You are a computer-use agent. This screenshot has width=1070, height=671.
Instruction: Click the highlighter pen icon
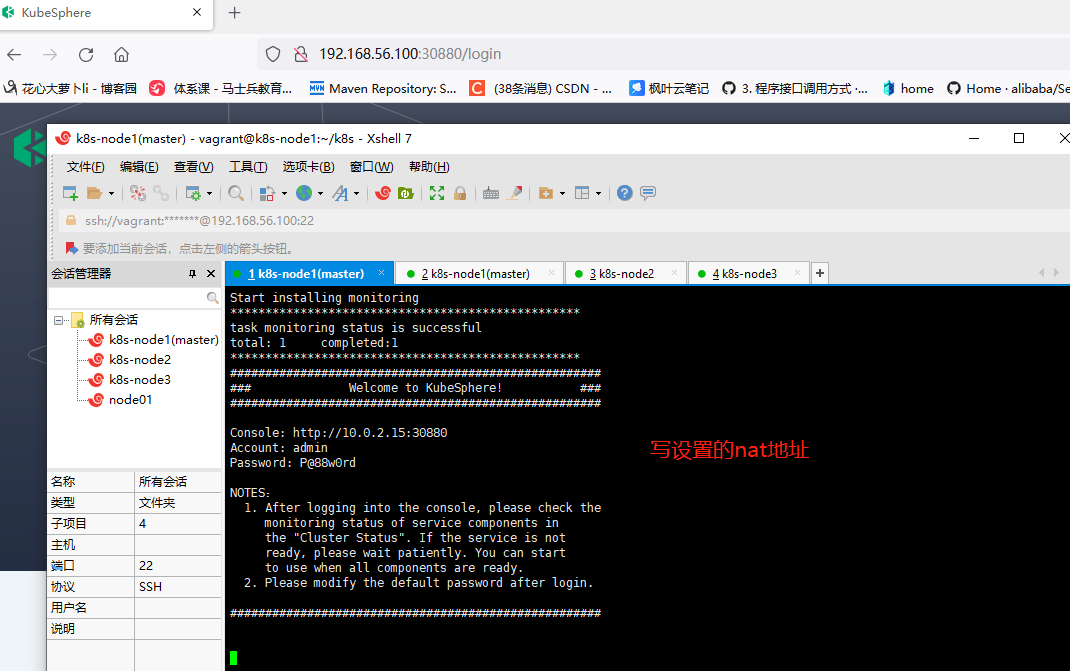pyautogui.click(x=515, y=193)
